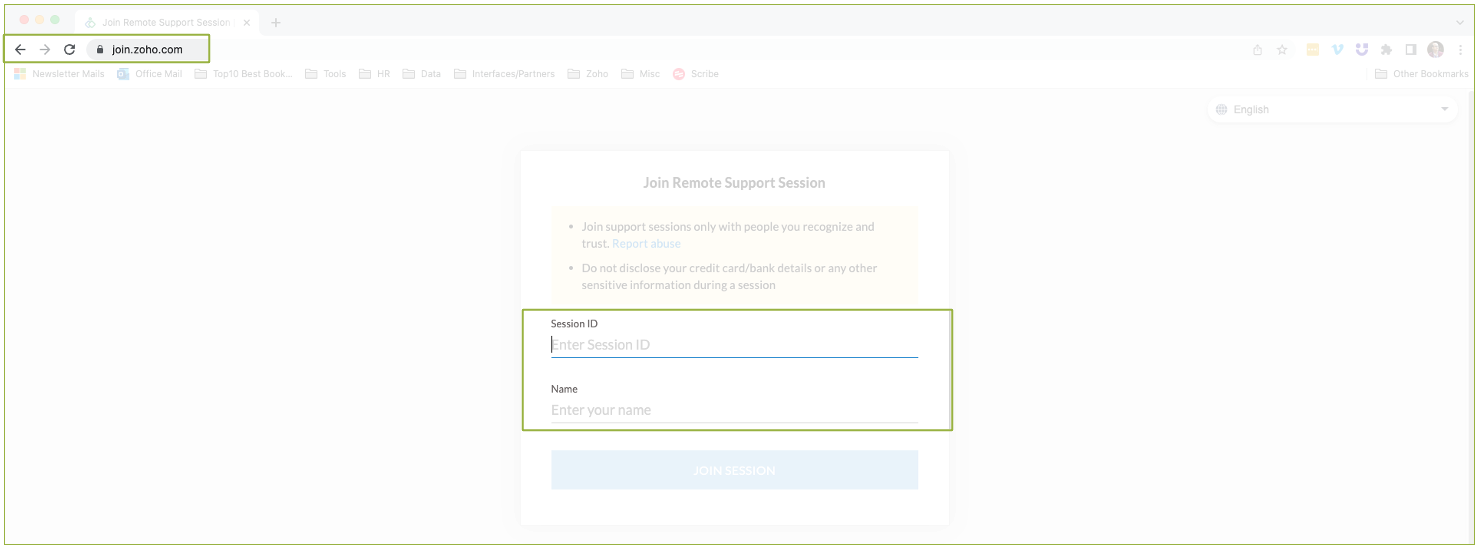The width and height of the screenshot is (1479, 550).
Task: Focus the Session ID input field
Action: 734,345
